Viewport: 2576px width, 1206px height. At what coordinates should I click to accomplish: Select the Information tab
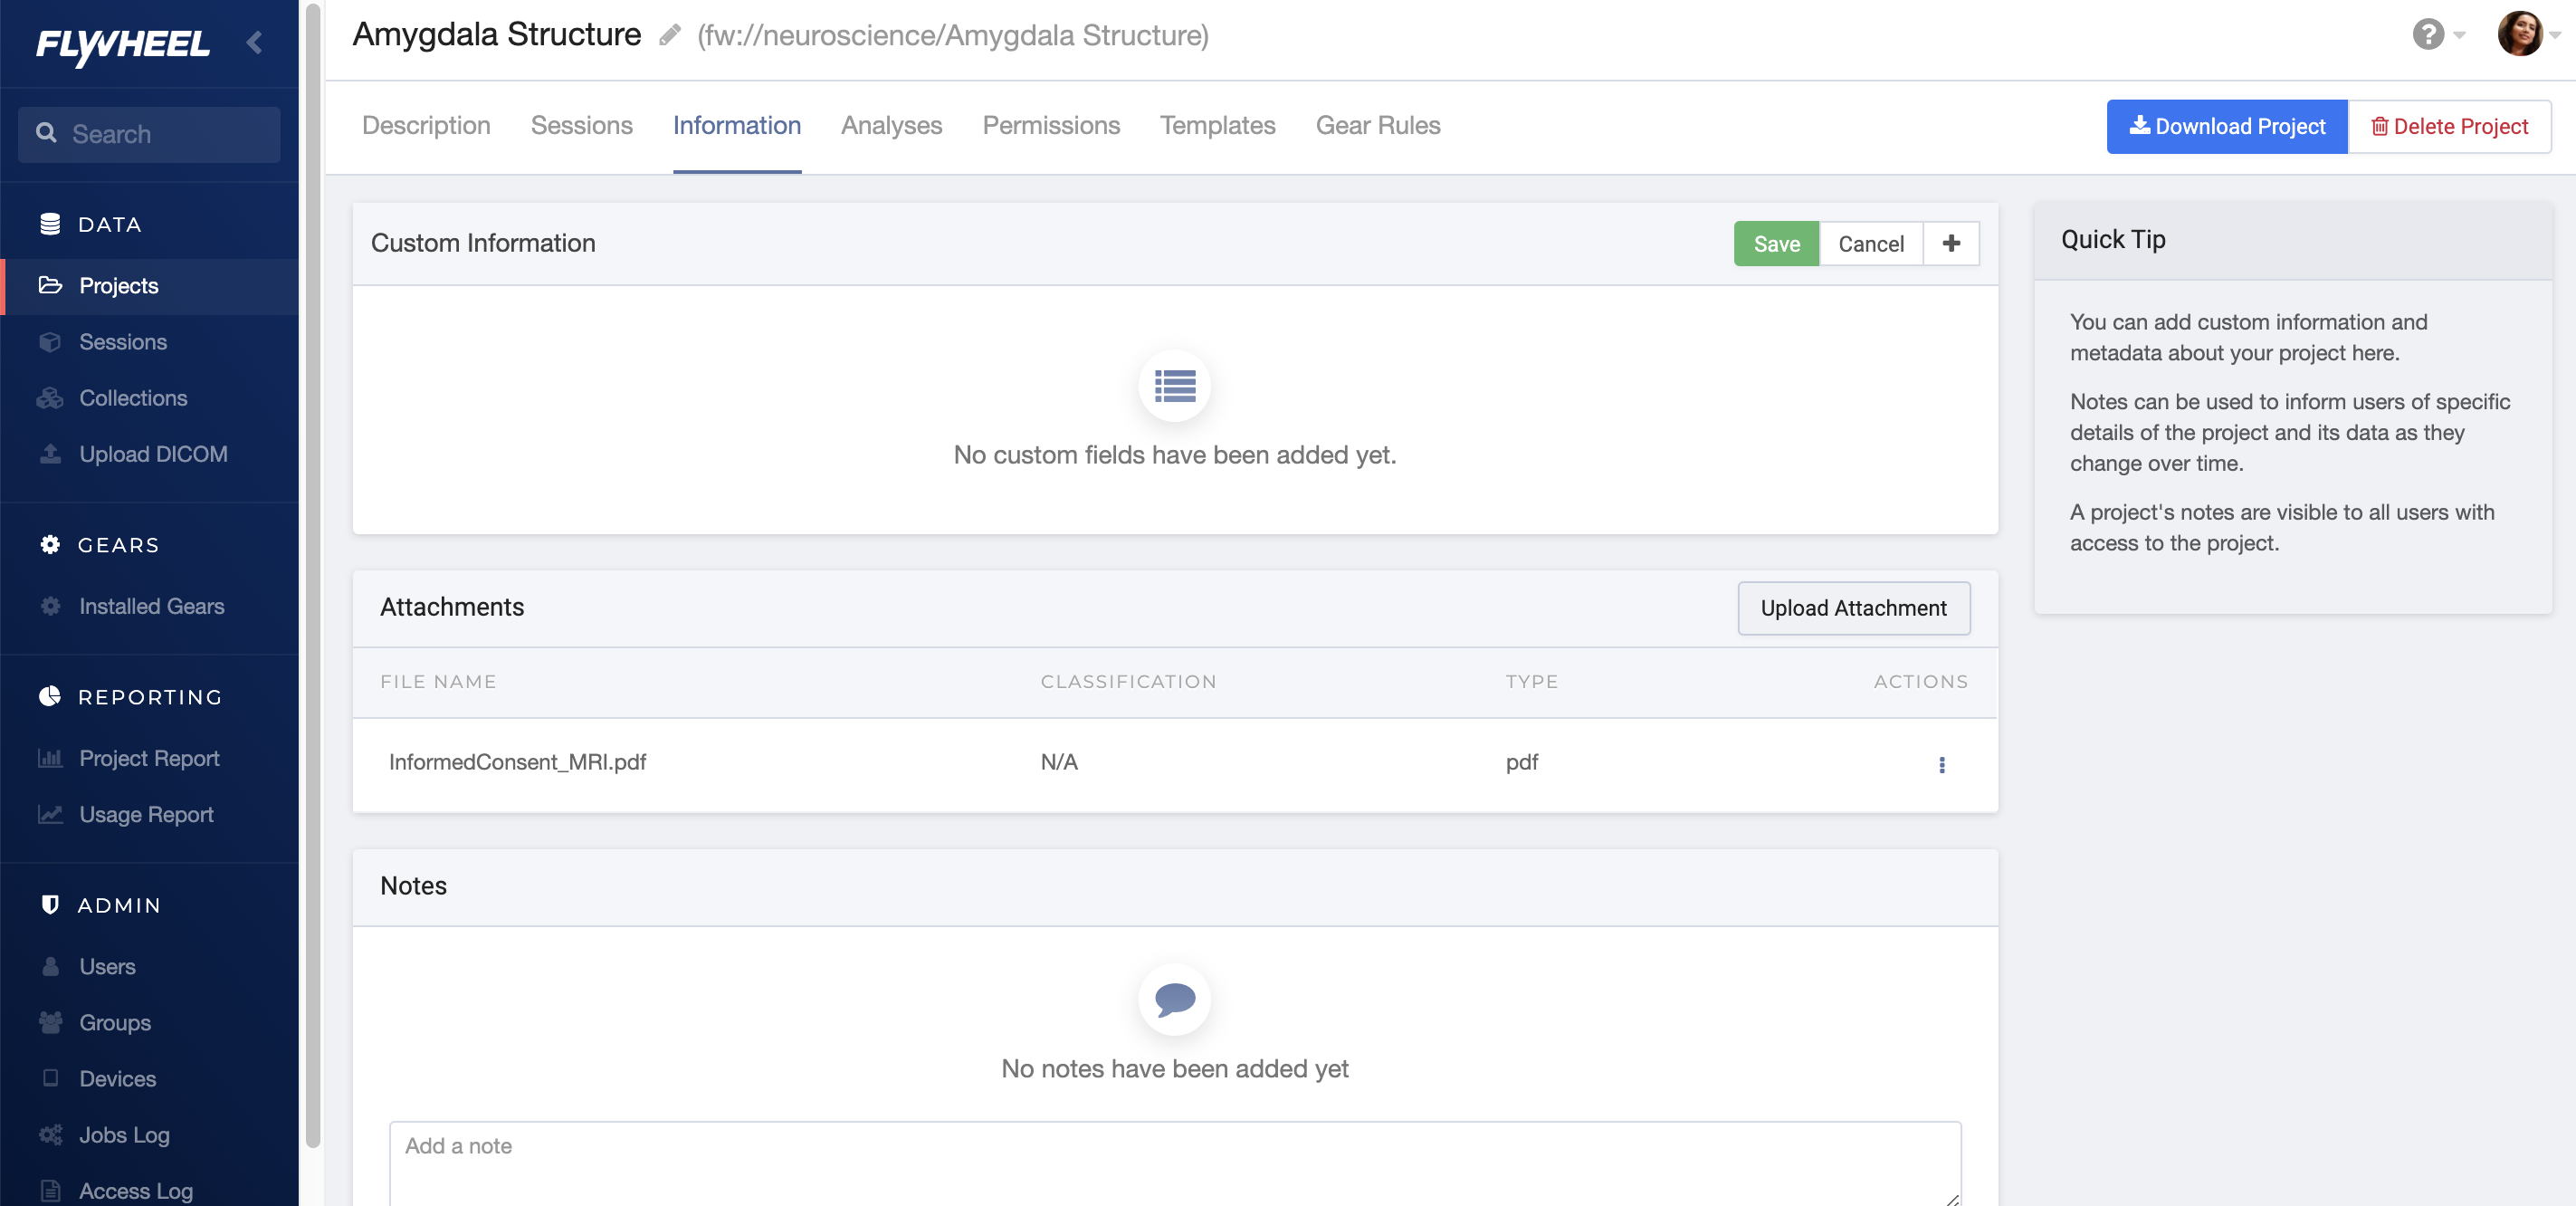[736, 125]
